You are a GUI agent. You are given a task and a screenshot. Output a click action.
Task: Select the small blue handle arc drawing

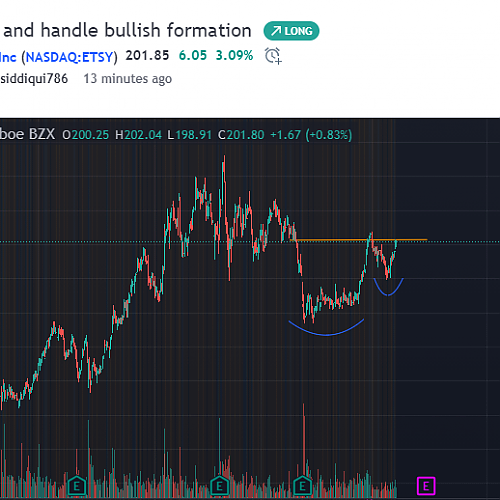[388, 287]
